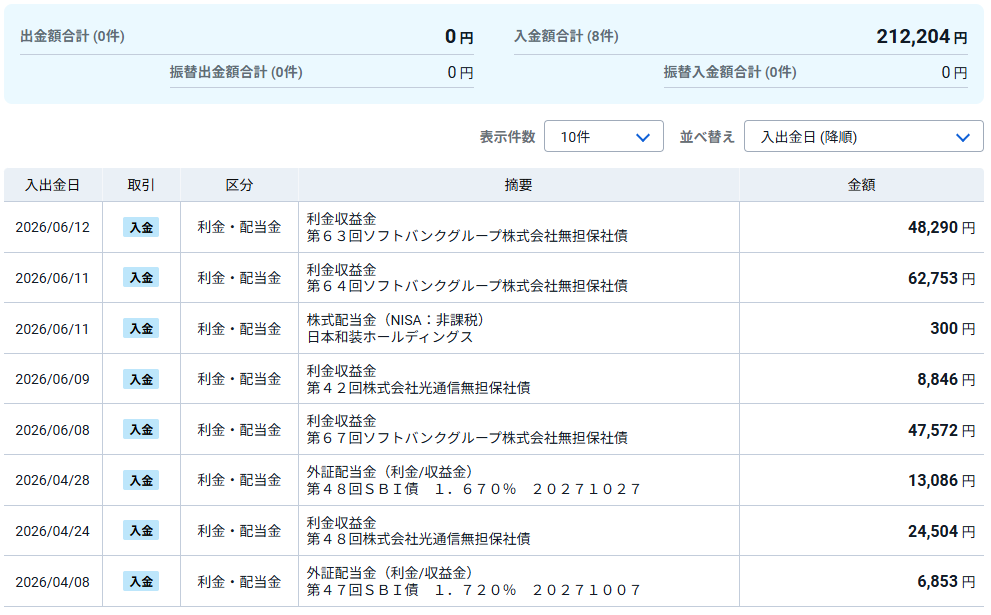Select 第63回ソフトバンクグループ株式会社無担保社債 description

point(467,236)
